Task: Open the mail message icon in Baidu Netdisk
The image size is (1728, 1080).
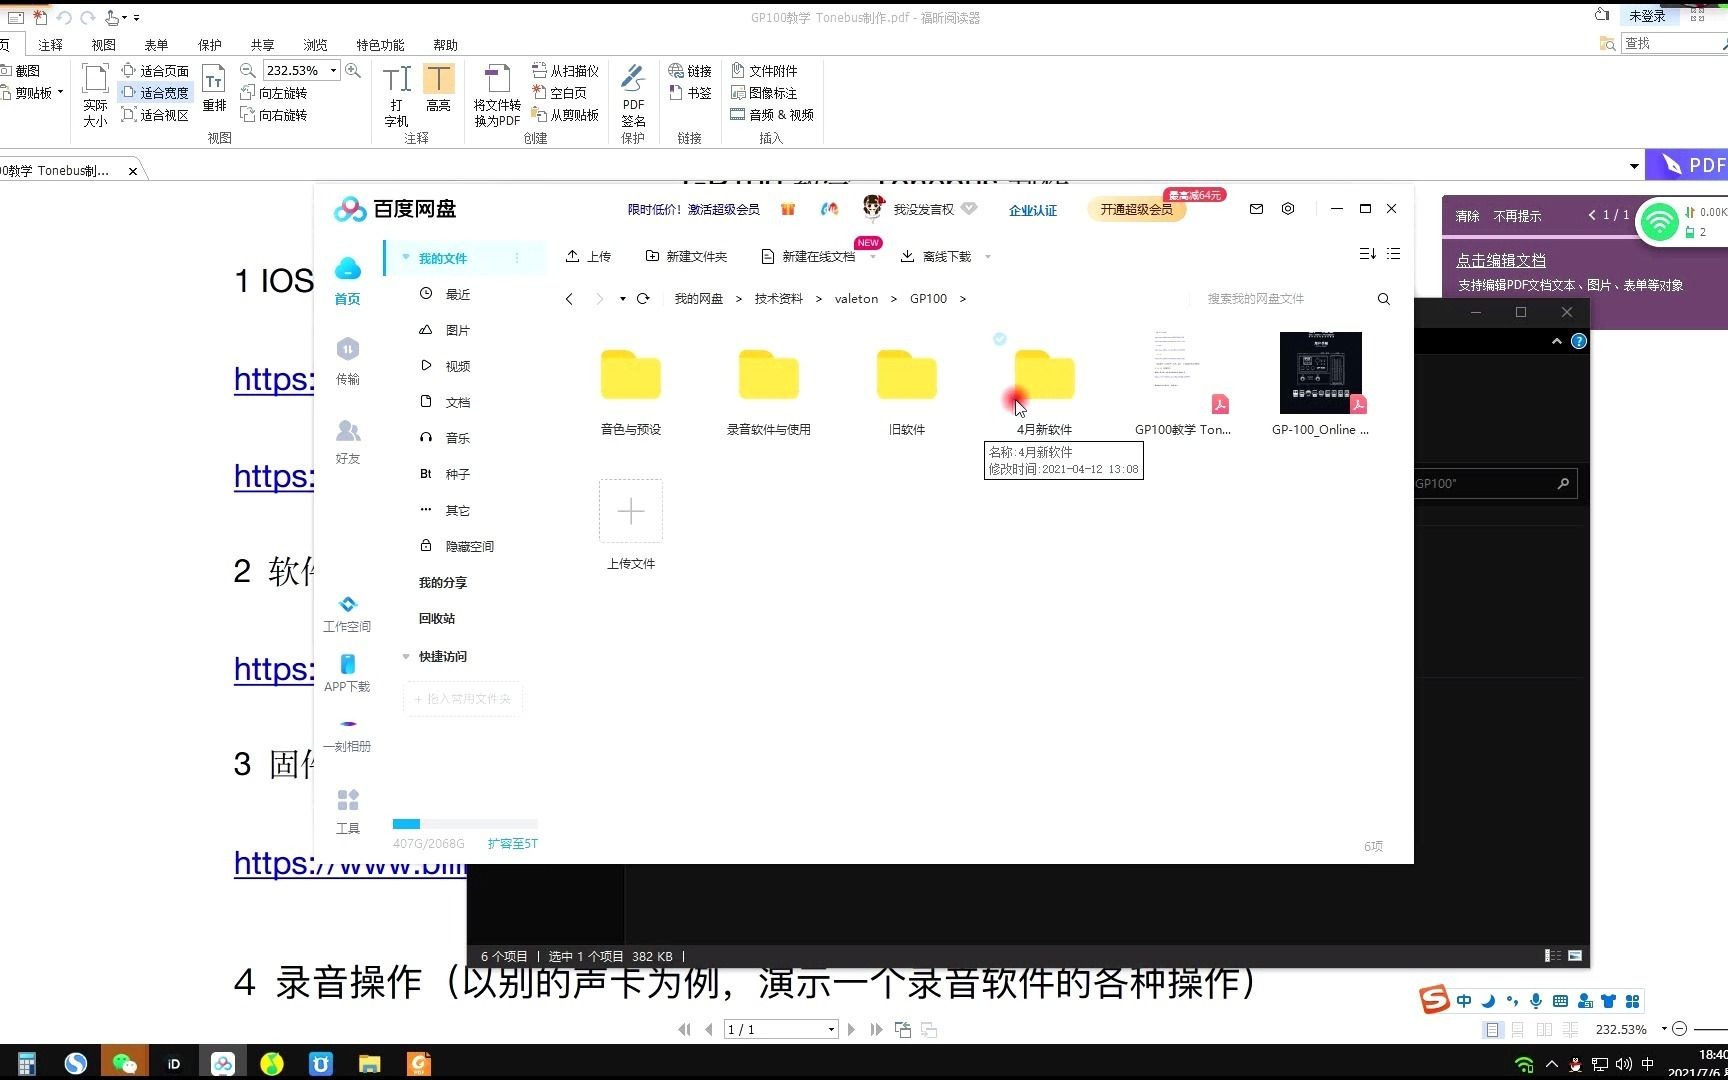Action: (1256, 209)
